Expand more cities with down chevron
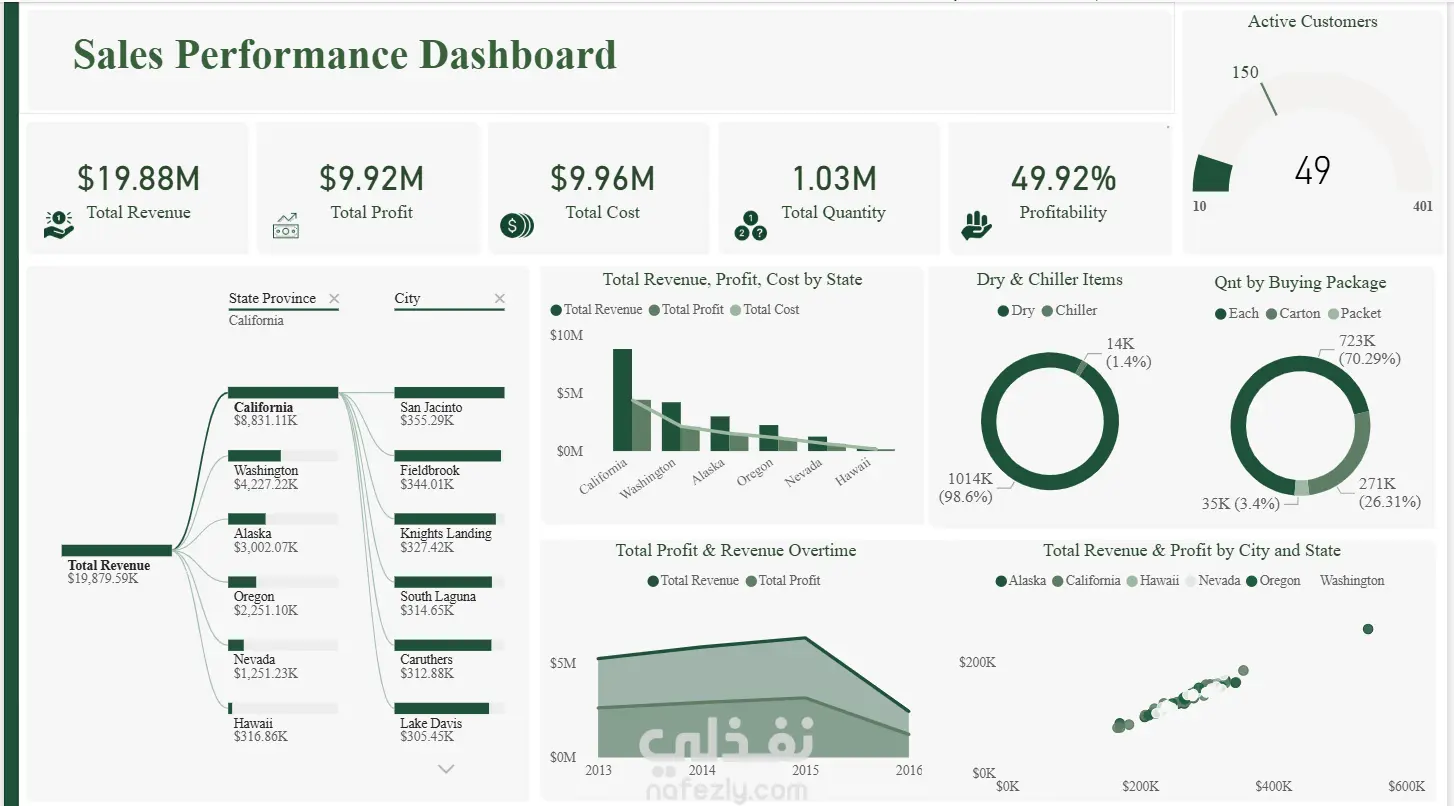Viewport: 1454px width, 806px height. pyautogui.click(x=446, y=769)
